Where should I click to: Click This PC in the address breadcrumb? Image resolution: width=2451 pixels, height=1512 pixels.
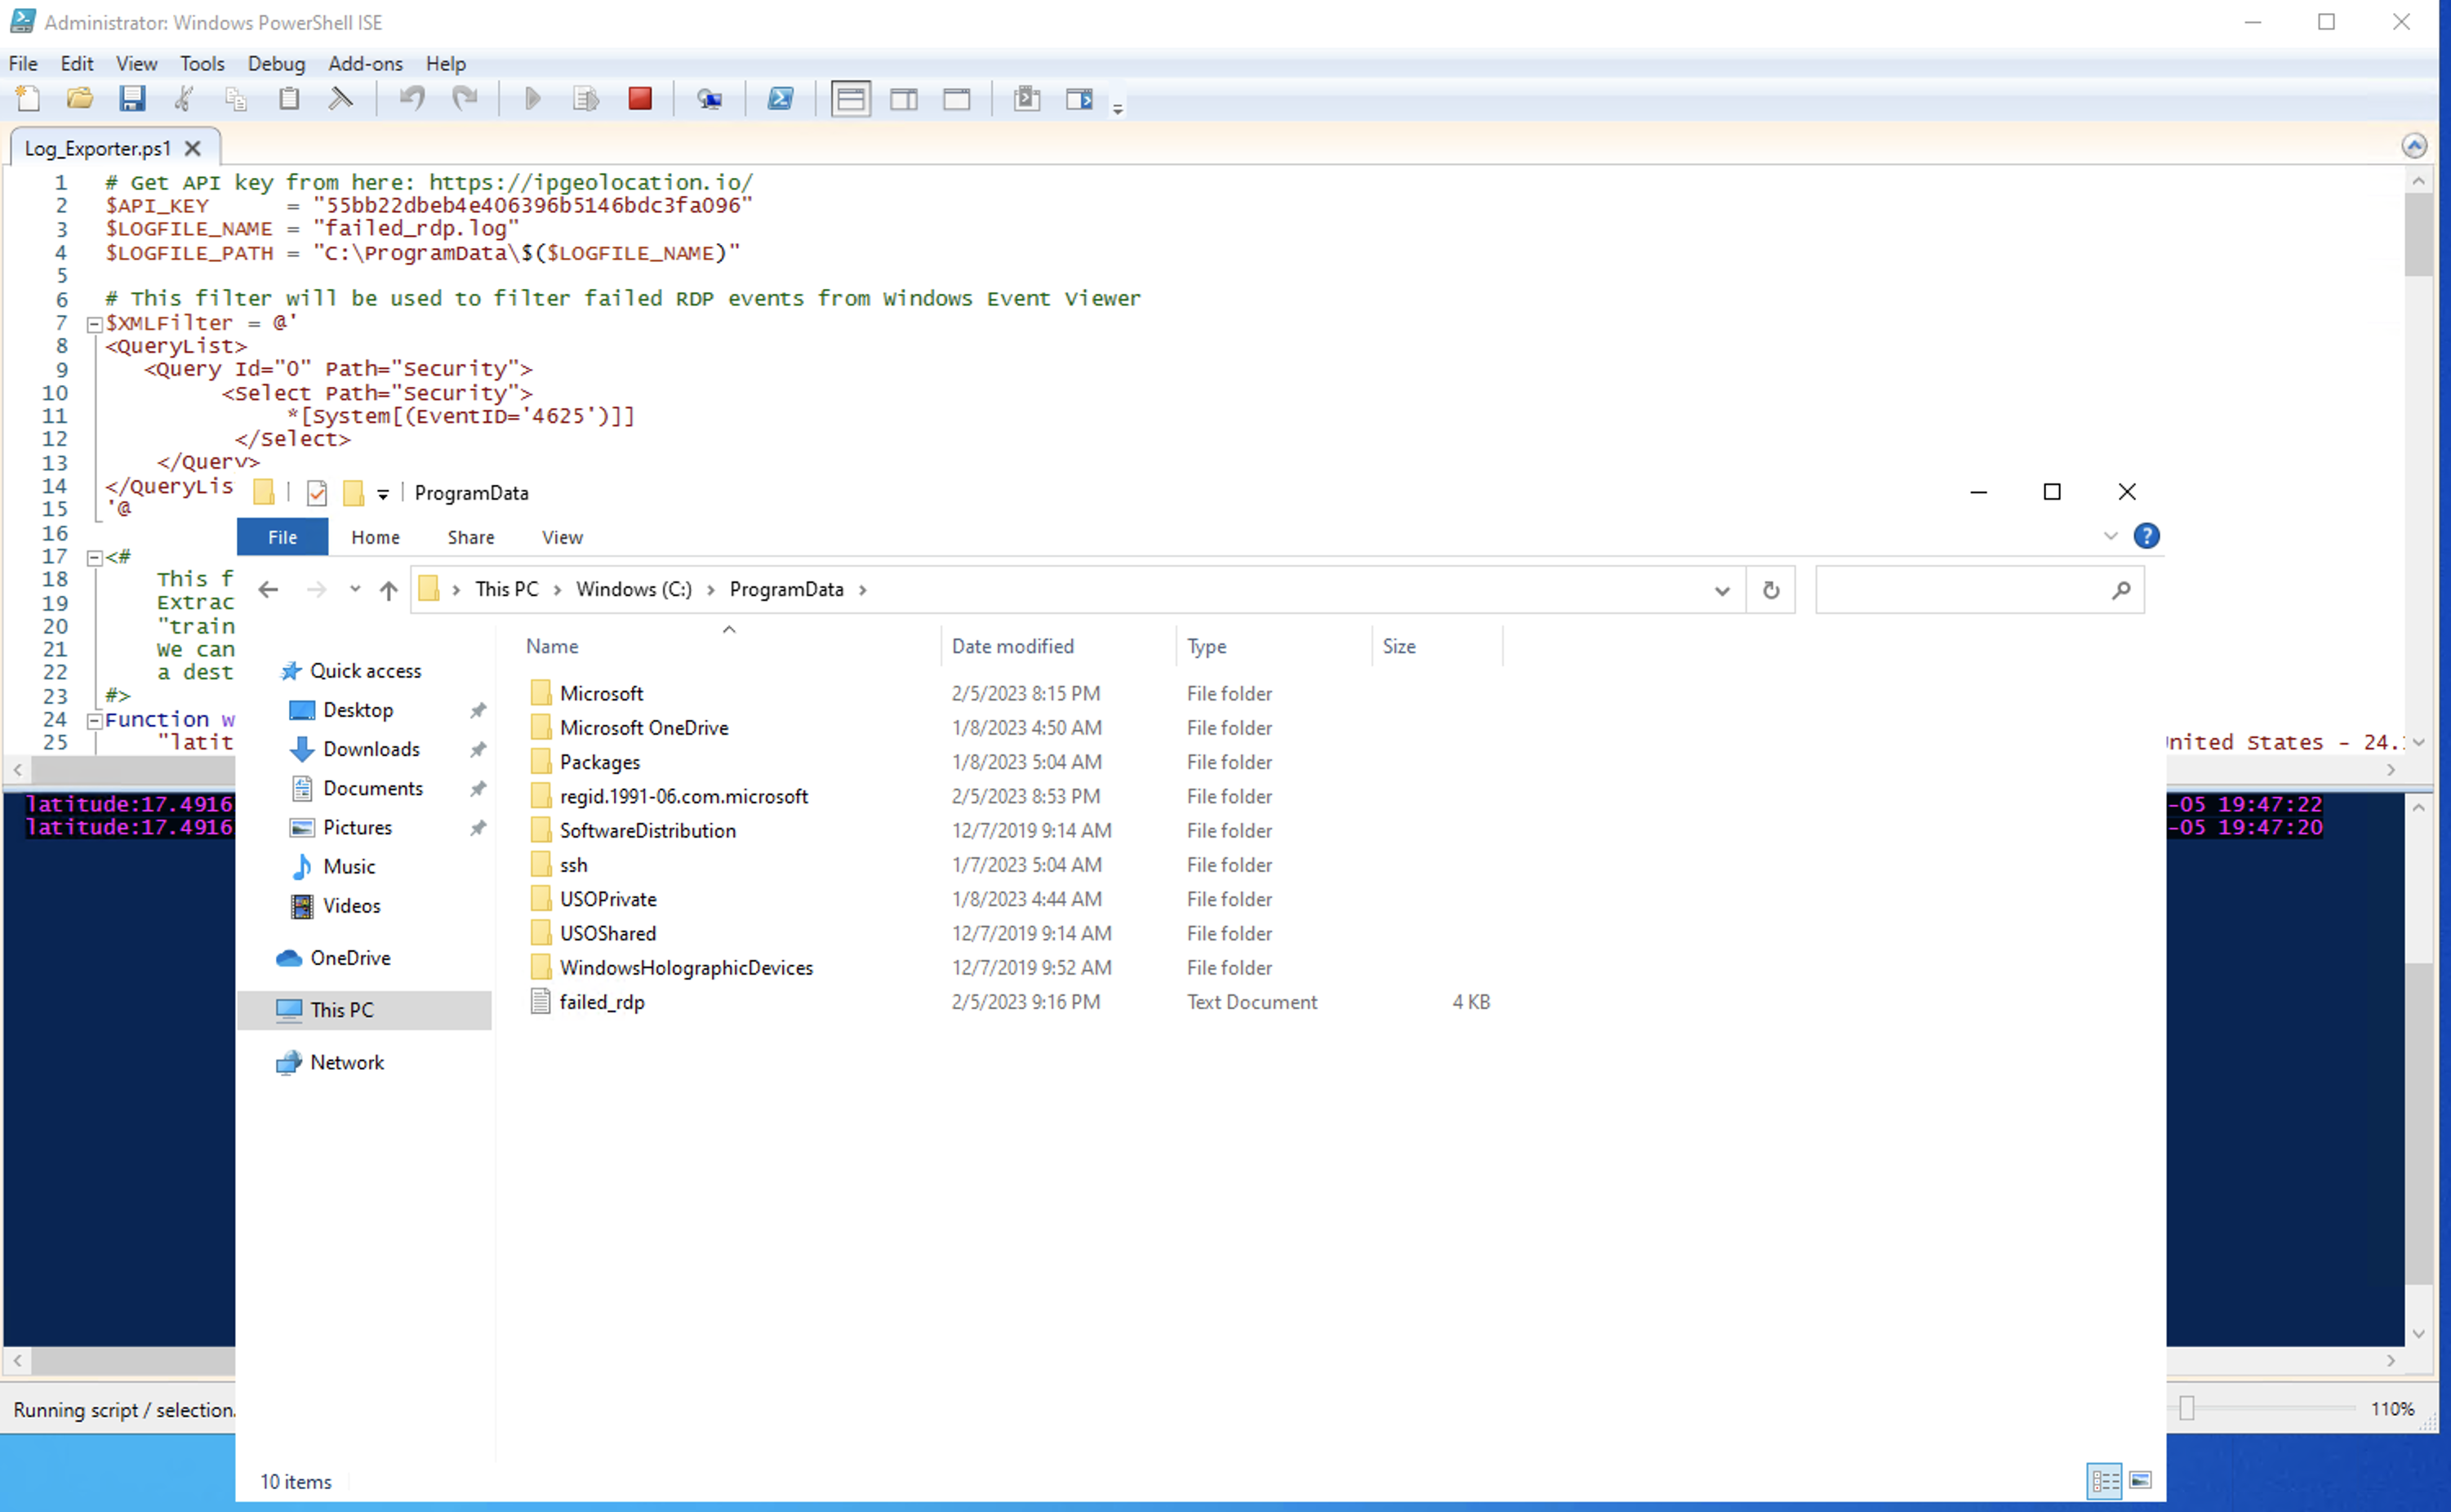[506, 589]
